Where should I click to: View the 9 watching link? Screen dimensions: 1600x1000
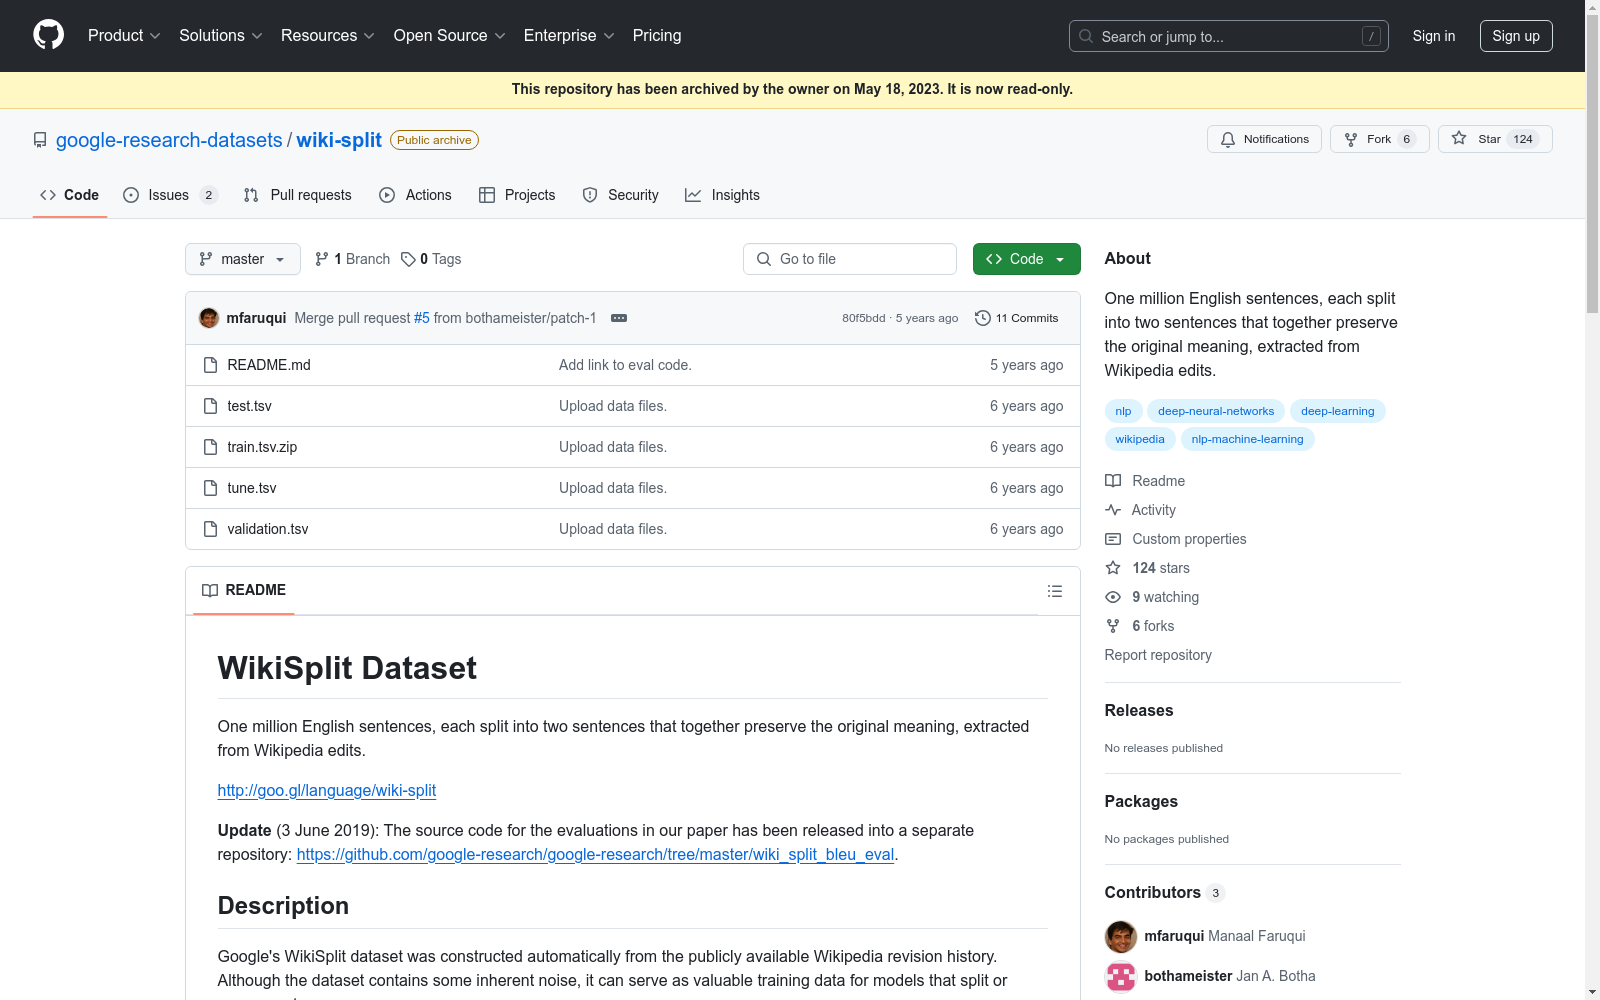click(1152, 597)
